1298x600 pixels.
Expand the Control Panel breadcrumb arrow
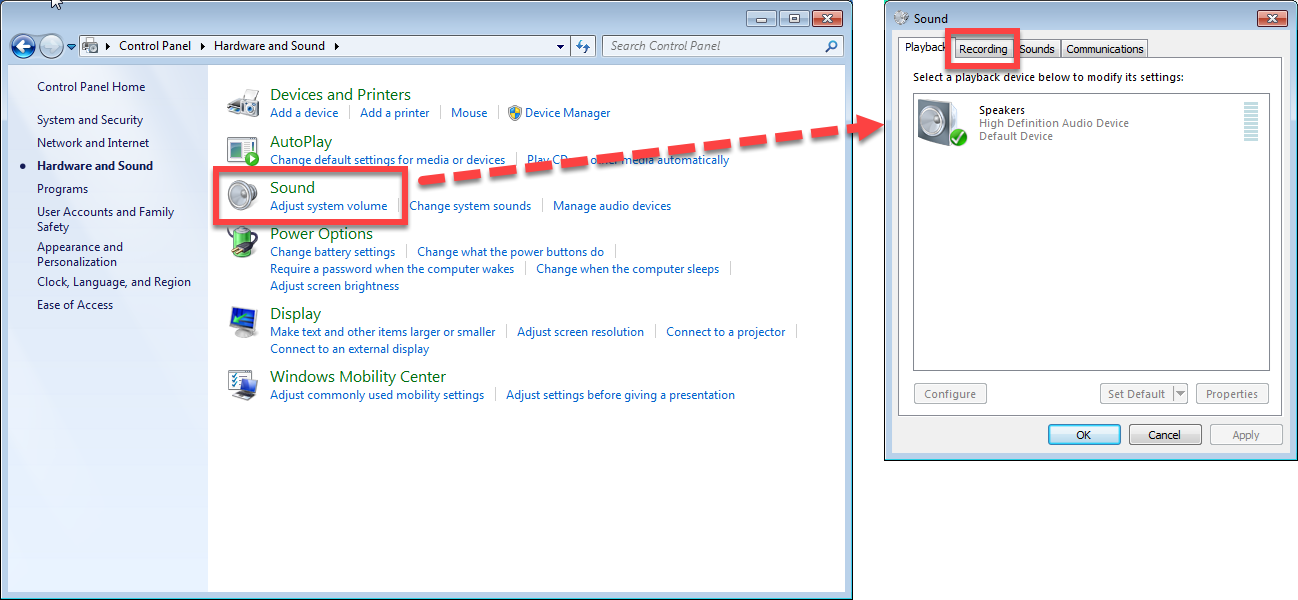coord(202,46)
